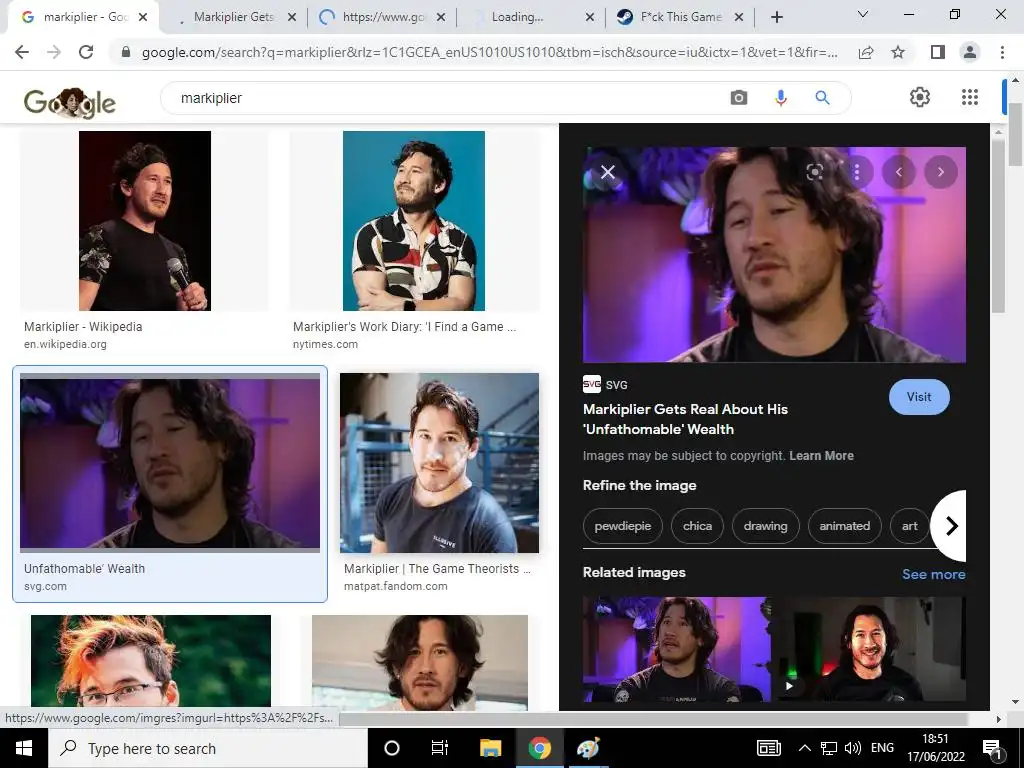
Task: Open the notification center icon
Action: [991, 749]
